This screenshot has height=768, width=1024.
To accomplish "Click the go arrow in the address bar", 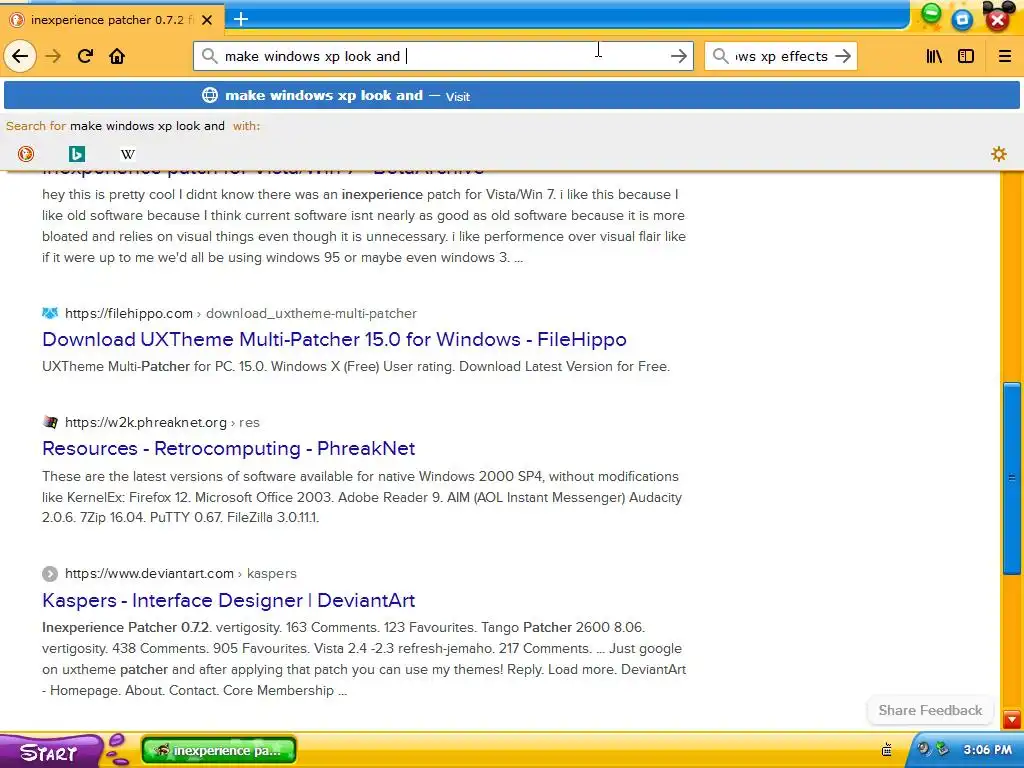I will click(679, 56).
